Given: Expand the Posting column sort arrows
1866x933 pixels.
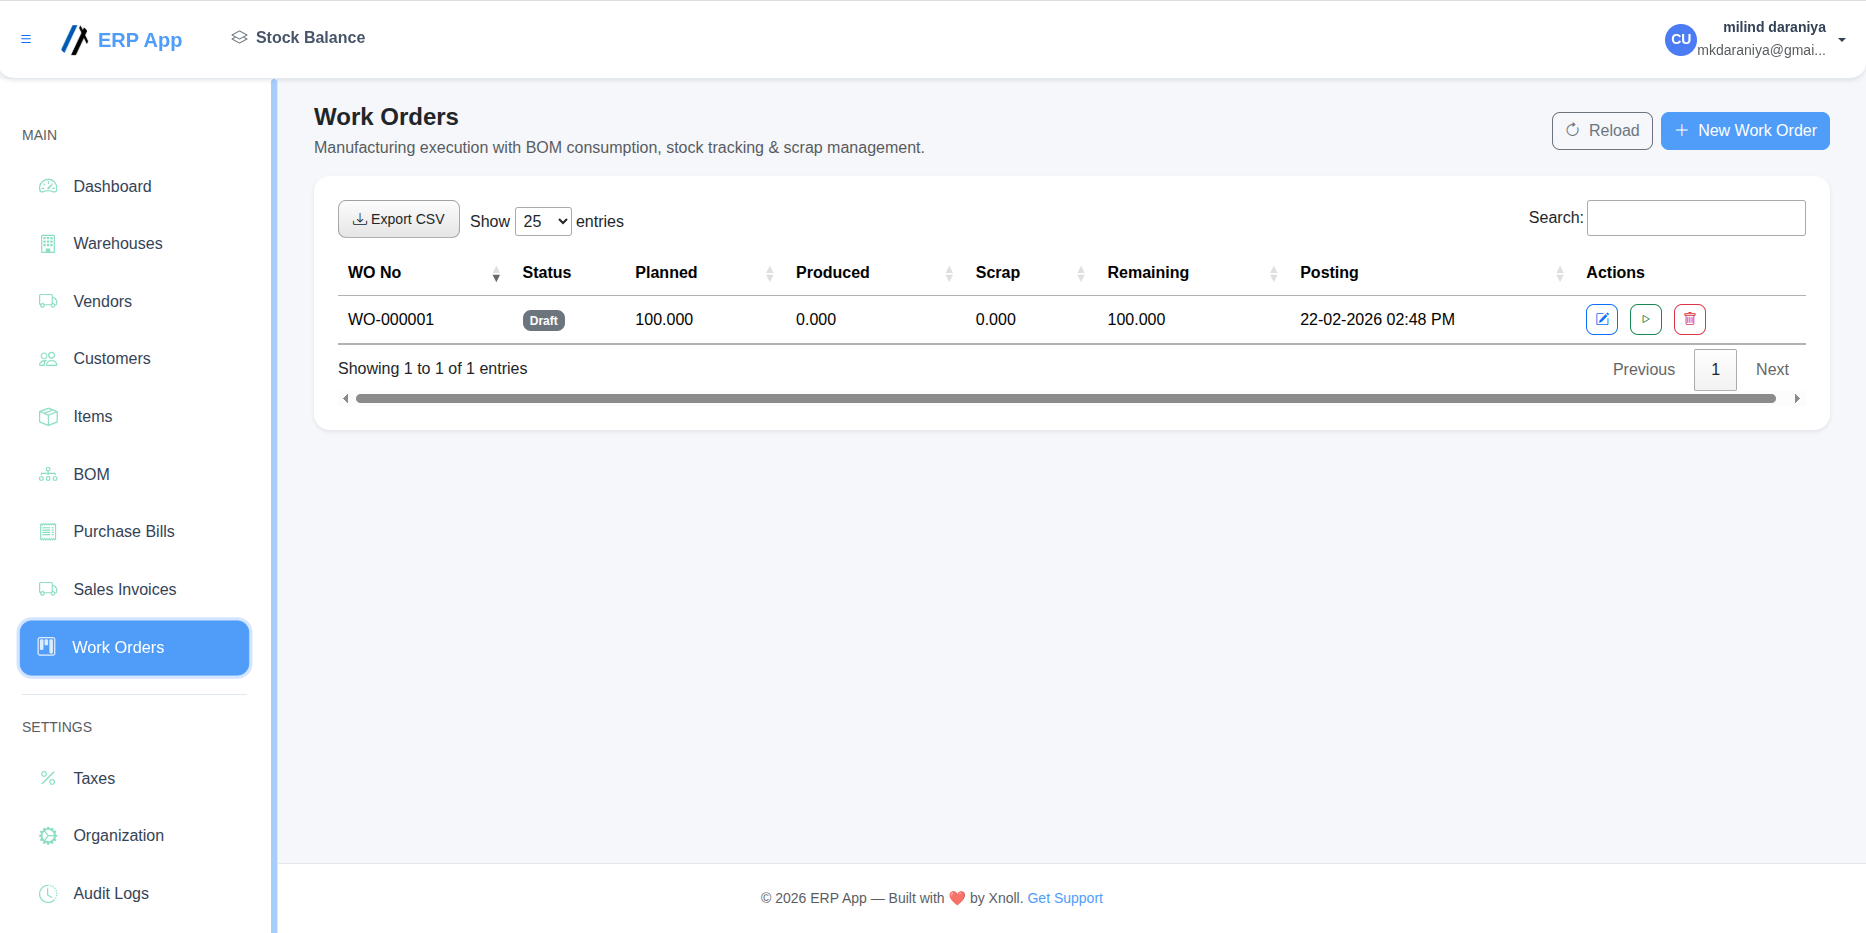Looking at the screenshot, I should (x=1560, y=272).
